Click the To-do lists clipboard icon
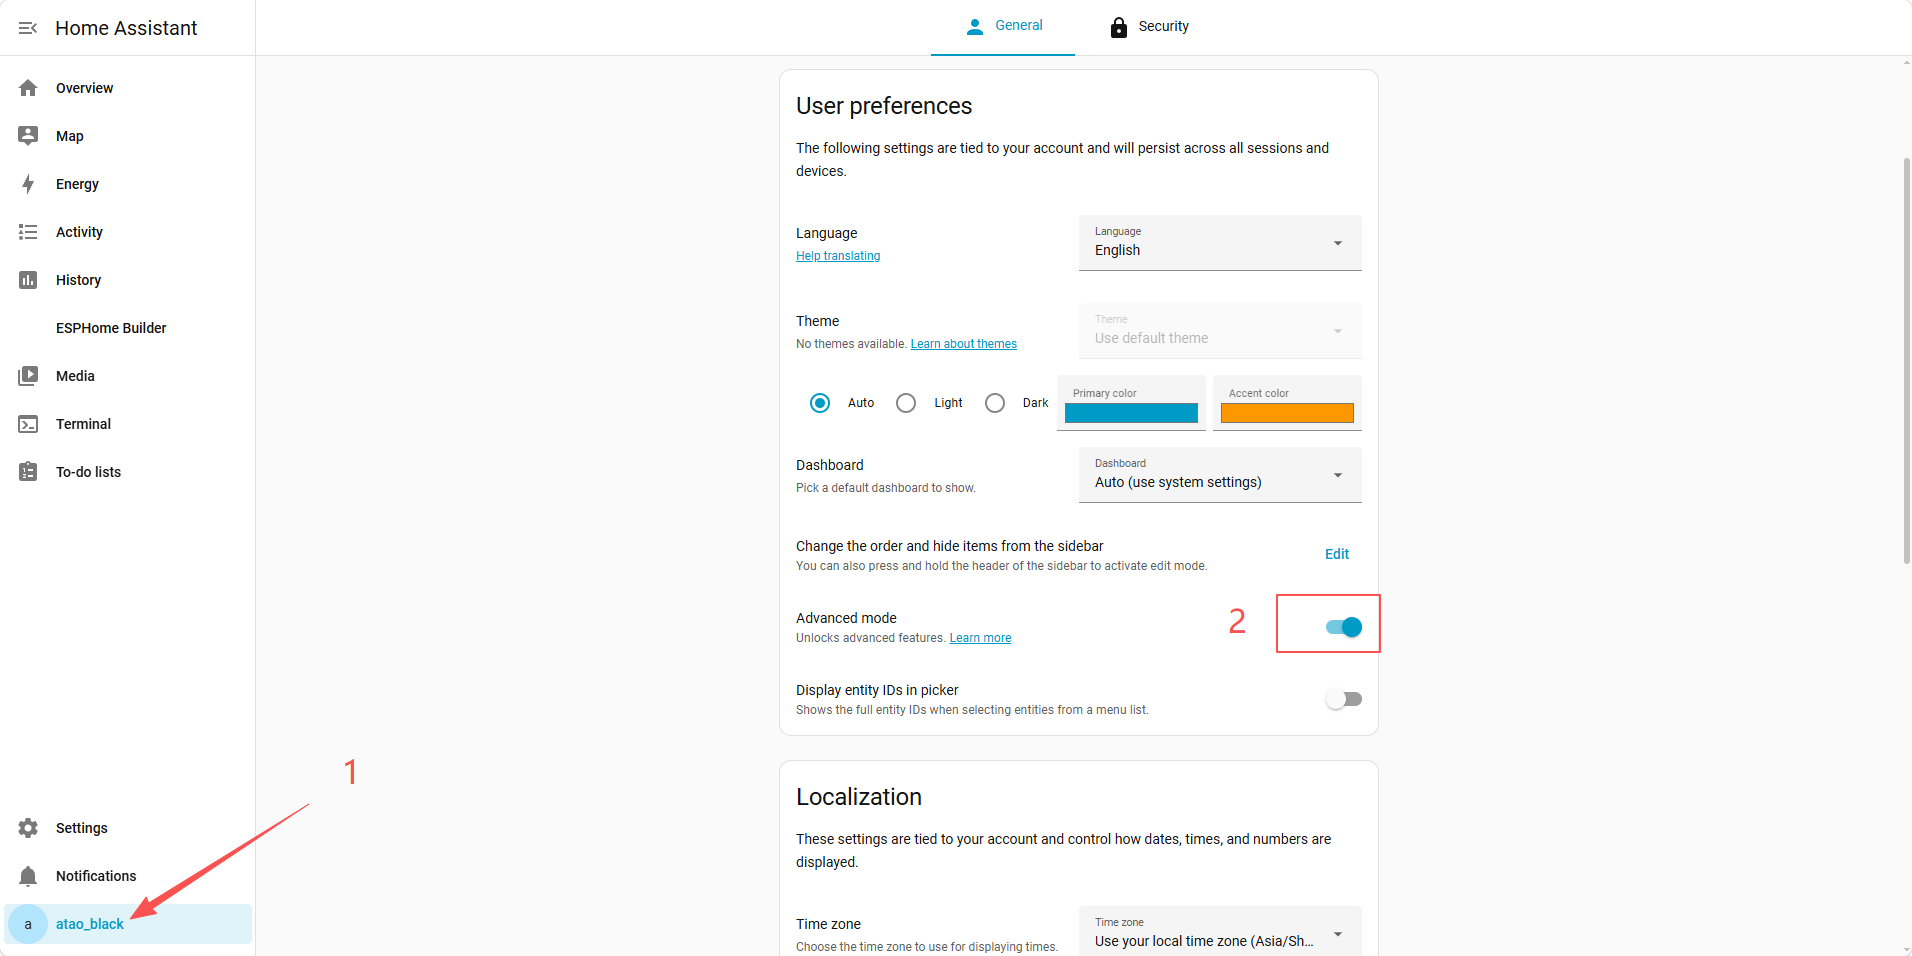1912x956 pixels. click(x=28, y=472)
